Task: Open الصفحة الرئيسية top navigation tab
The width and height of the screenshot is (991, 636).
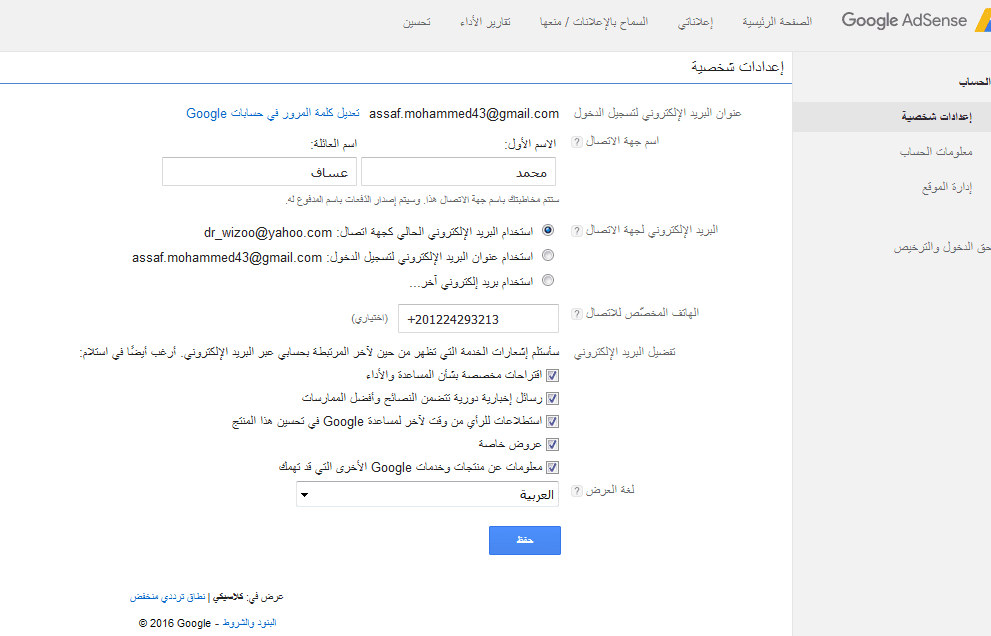Action: pyautogui.click(x=777, y=21)
